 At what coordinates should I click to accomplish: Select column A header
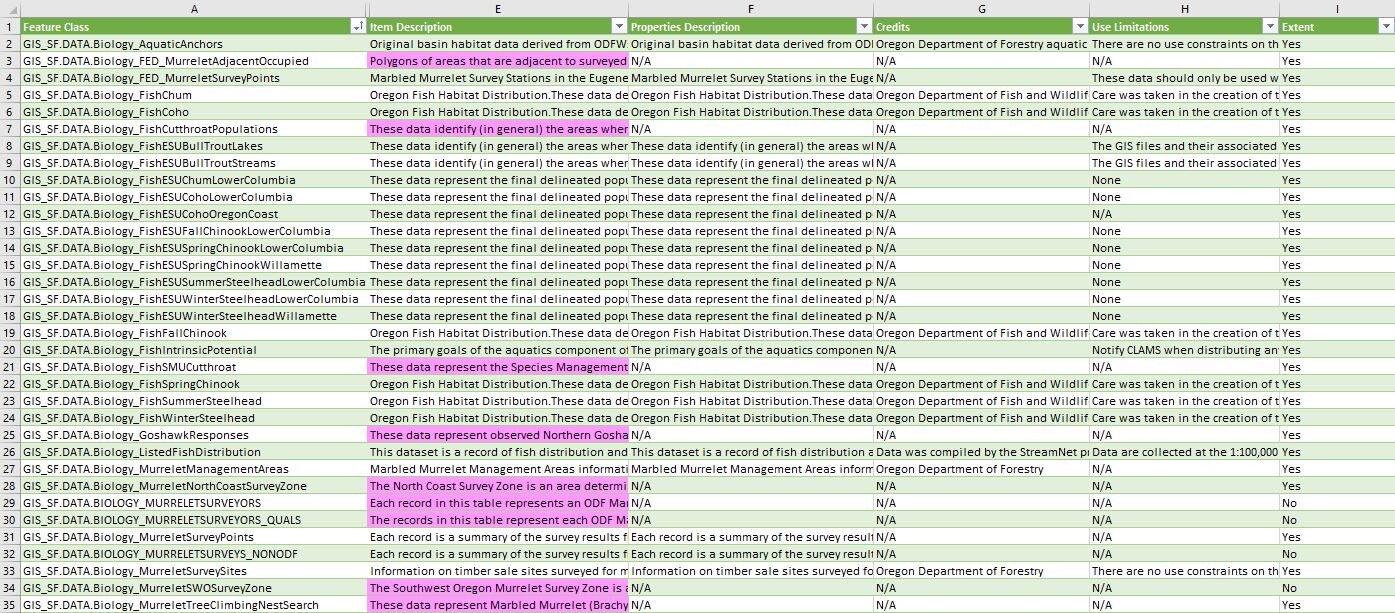coord(193,8)
